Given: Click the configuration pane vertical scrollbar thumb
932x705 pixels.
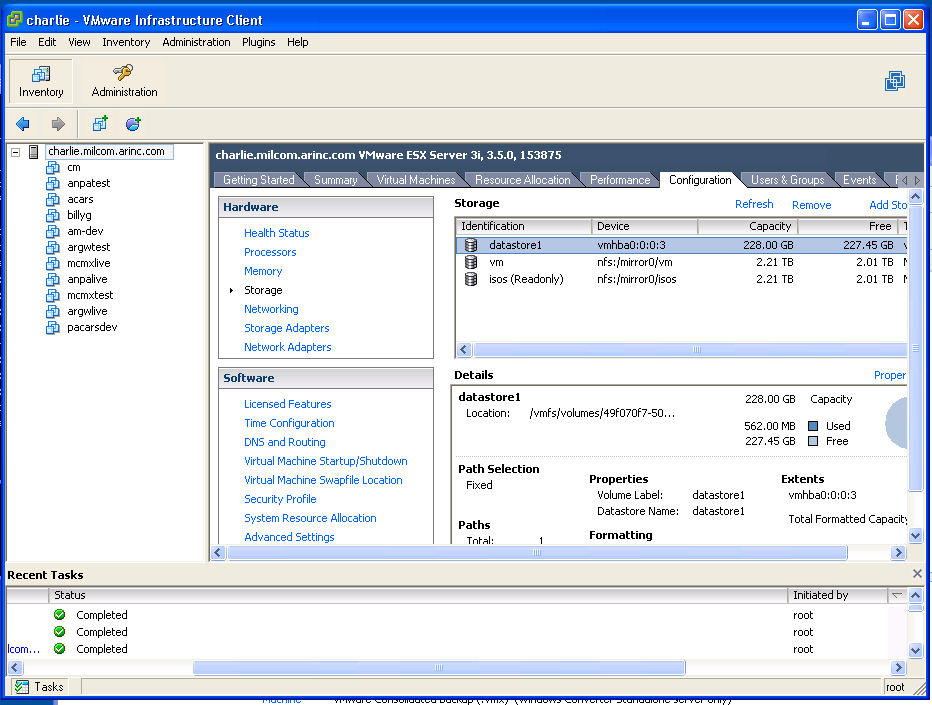Looking at the screenshot, I should (x=915, y=348).
